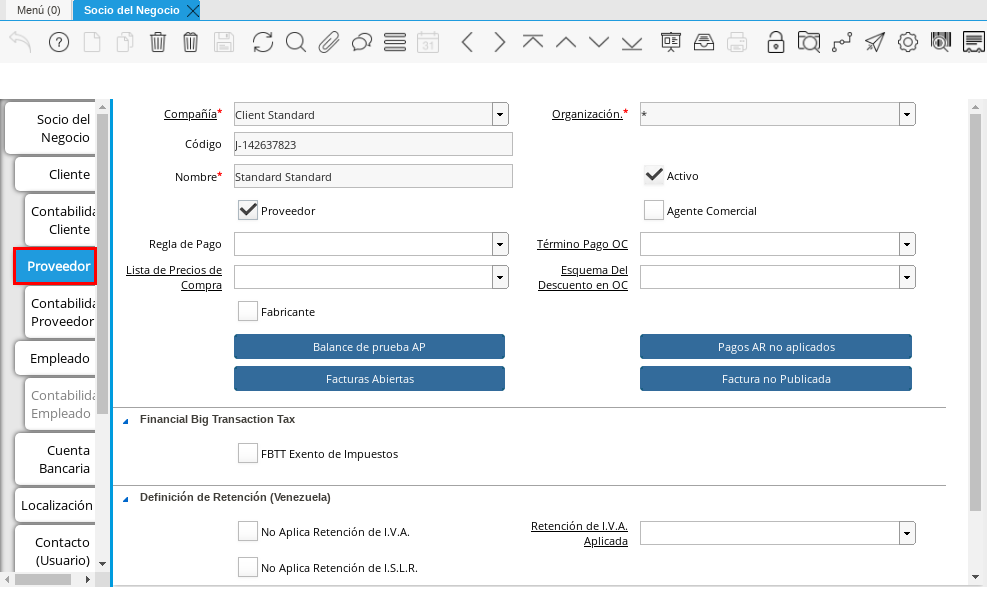987x591 pixels.
Task: Go to next record arrow
Action: pyautogui.click(x=500, y=42)
